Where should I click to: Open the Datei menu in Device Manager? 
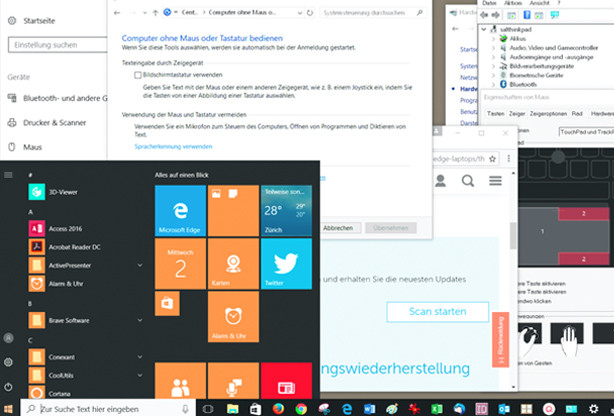[x=489, y=3]
